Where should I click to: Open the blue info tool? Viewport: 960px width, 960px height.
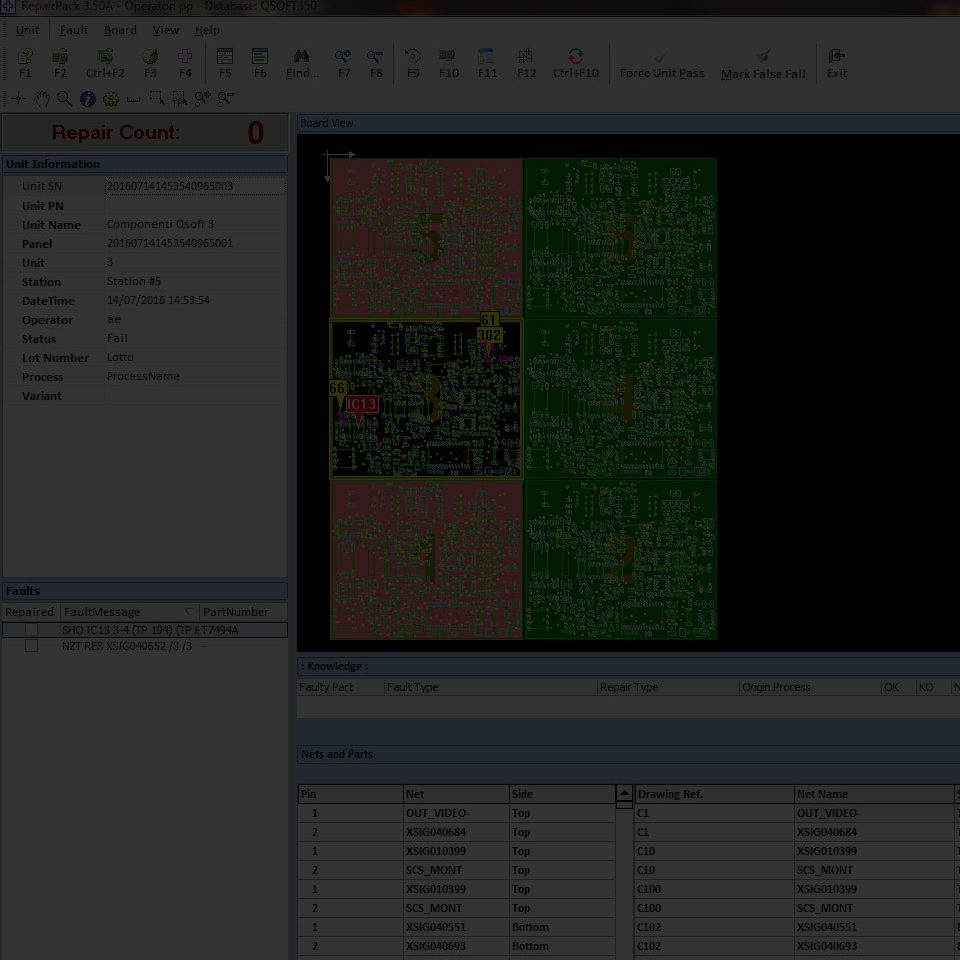point(87,99)
